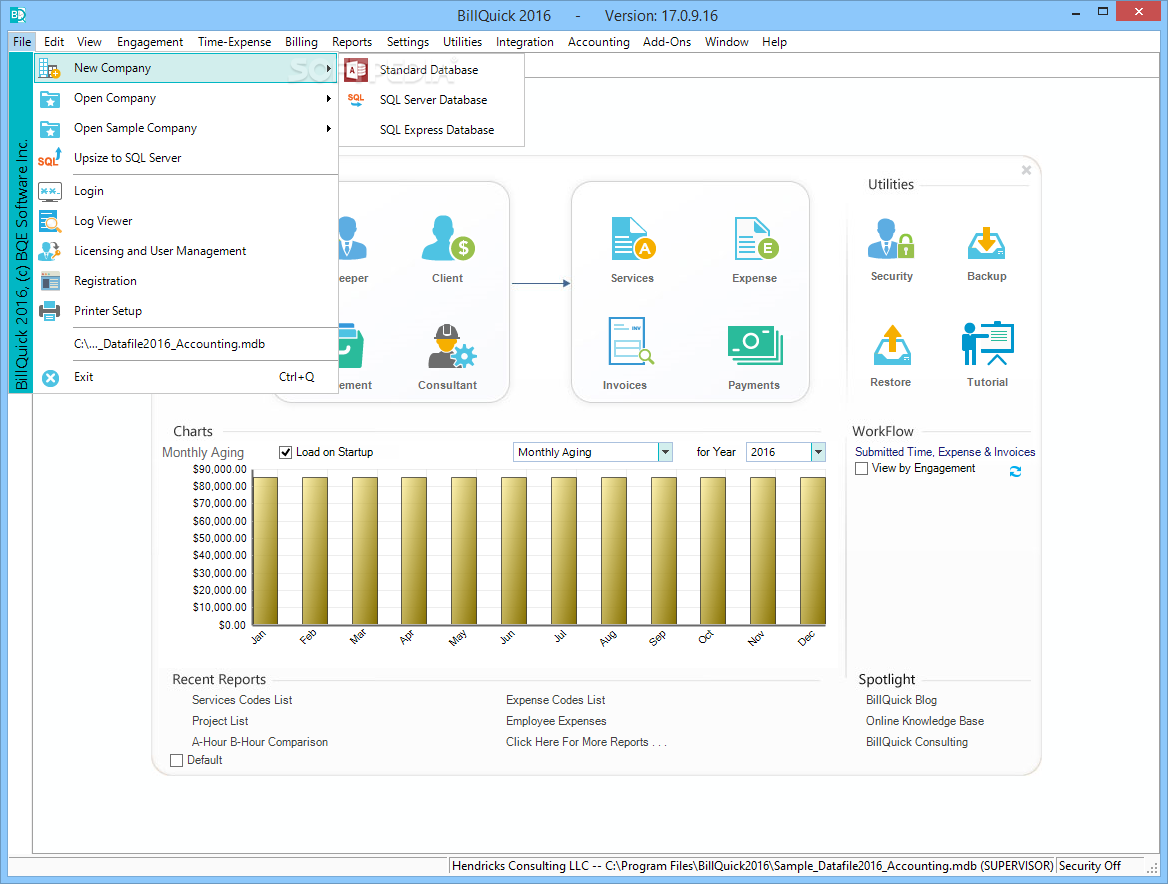Click the Printer Setup printer icon
1168x884 pixels.
point(50,311)
